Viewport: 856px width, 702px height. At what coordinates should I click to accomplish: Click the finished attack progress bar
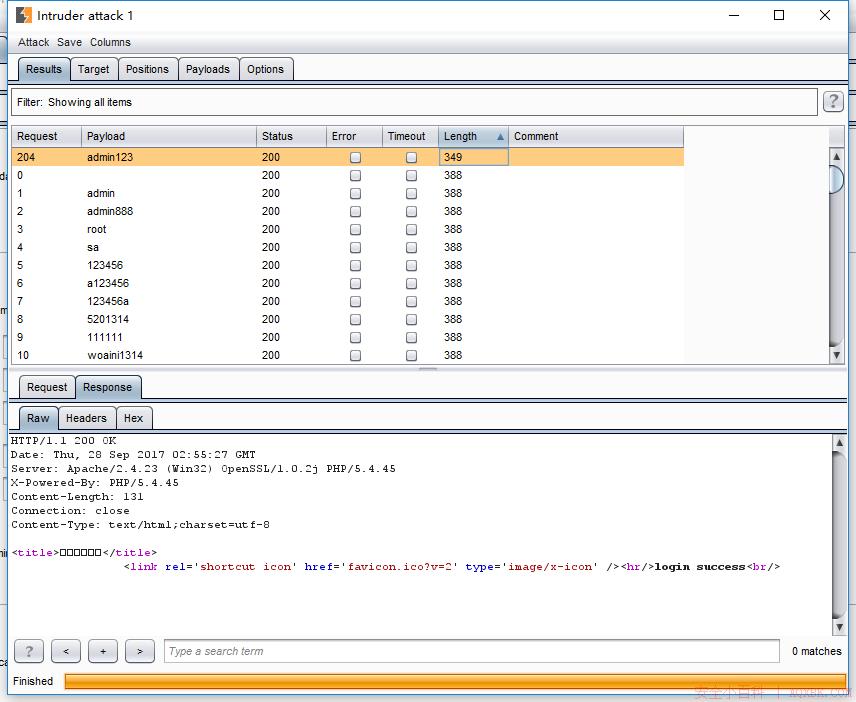pos(455,681)
